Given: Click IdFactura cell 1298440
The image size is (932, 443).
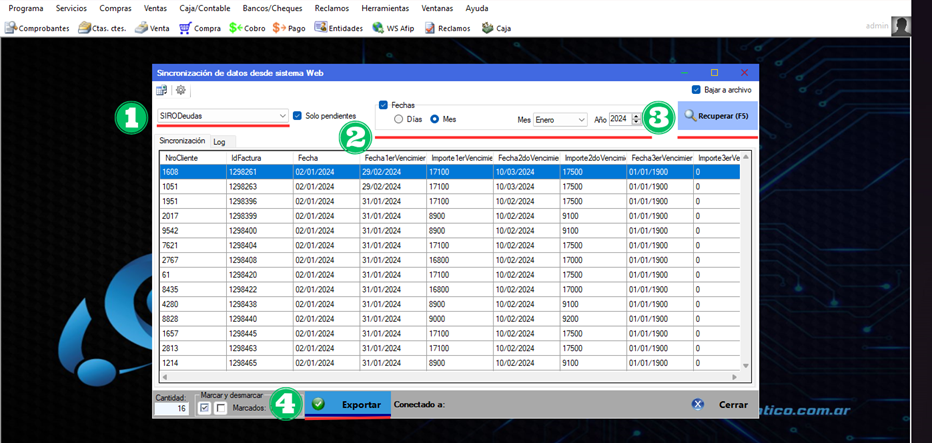Looking at the screenshot, I should click(x=260, y=319).
